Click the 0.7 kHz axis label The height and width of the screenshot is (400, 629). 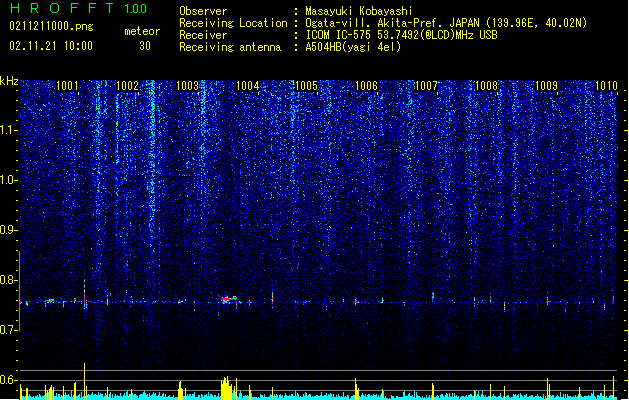8,330
